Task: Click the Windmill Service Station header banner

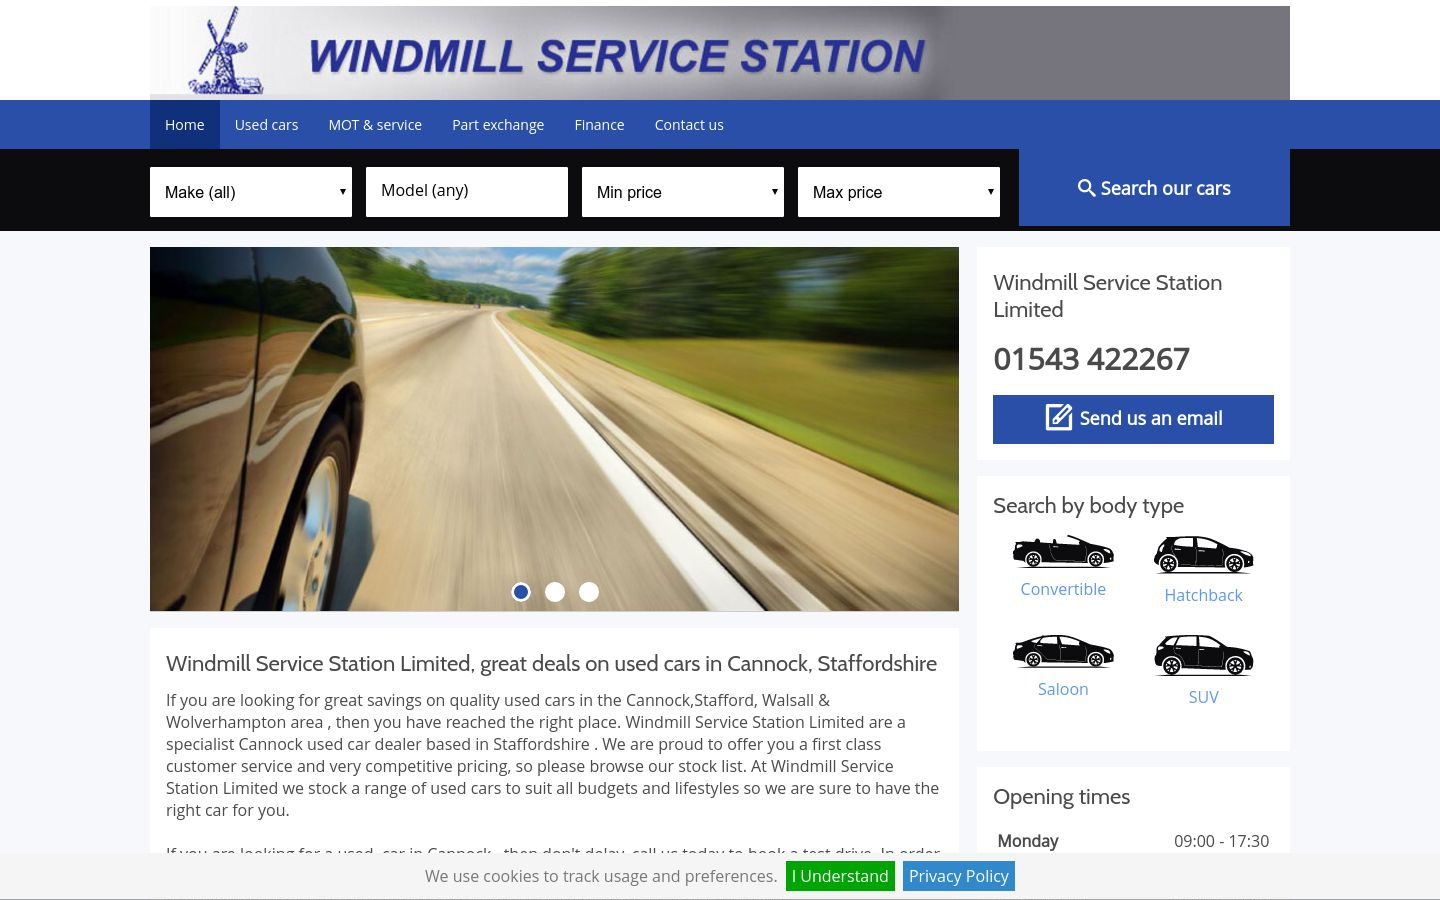Action: click(x=720, y=53)
